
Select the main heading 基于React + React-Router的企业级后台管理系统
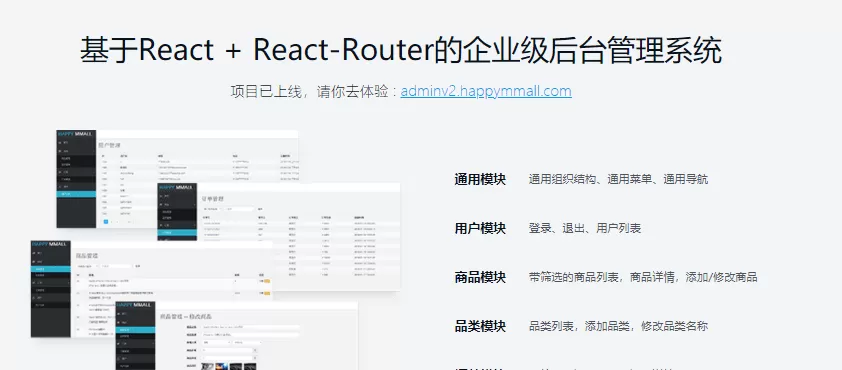tap(401, 50)
